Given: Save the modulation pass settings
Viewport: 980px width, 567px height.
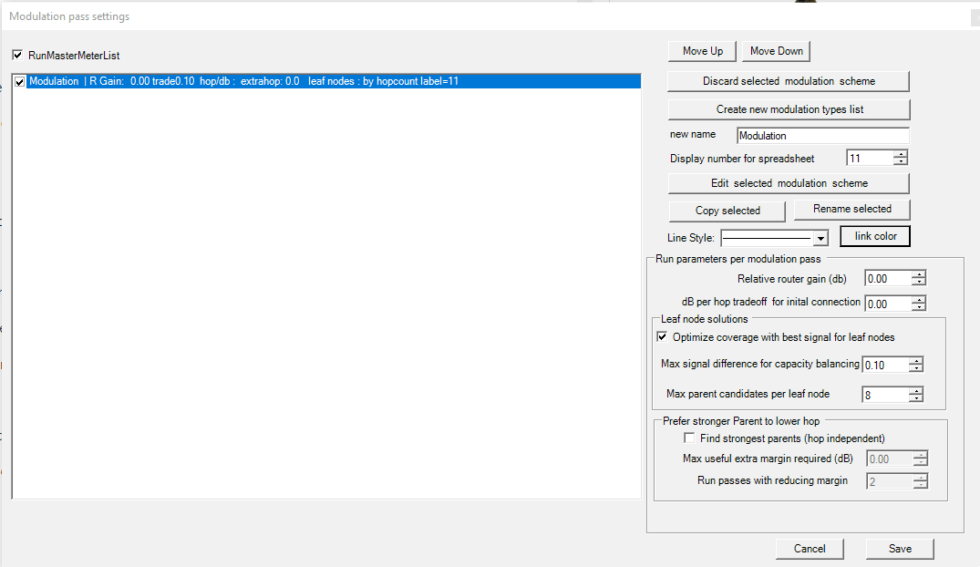Looking at the screenshot, I should 900,548.
